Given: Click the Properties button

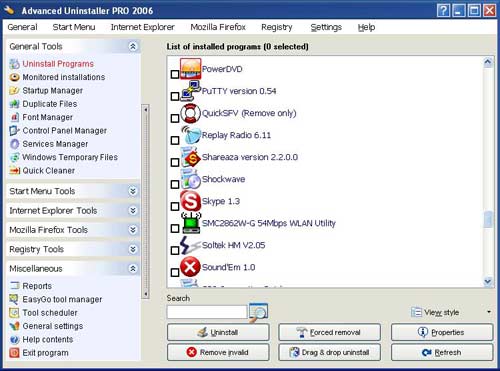Looking at the screenshot, I should click(x=442, y=332).
